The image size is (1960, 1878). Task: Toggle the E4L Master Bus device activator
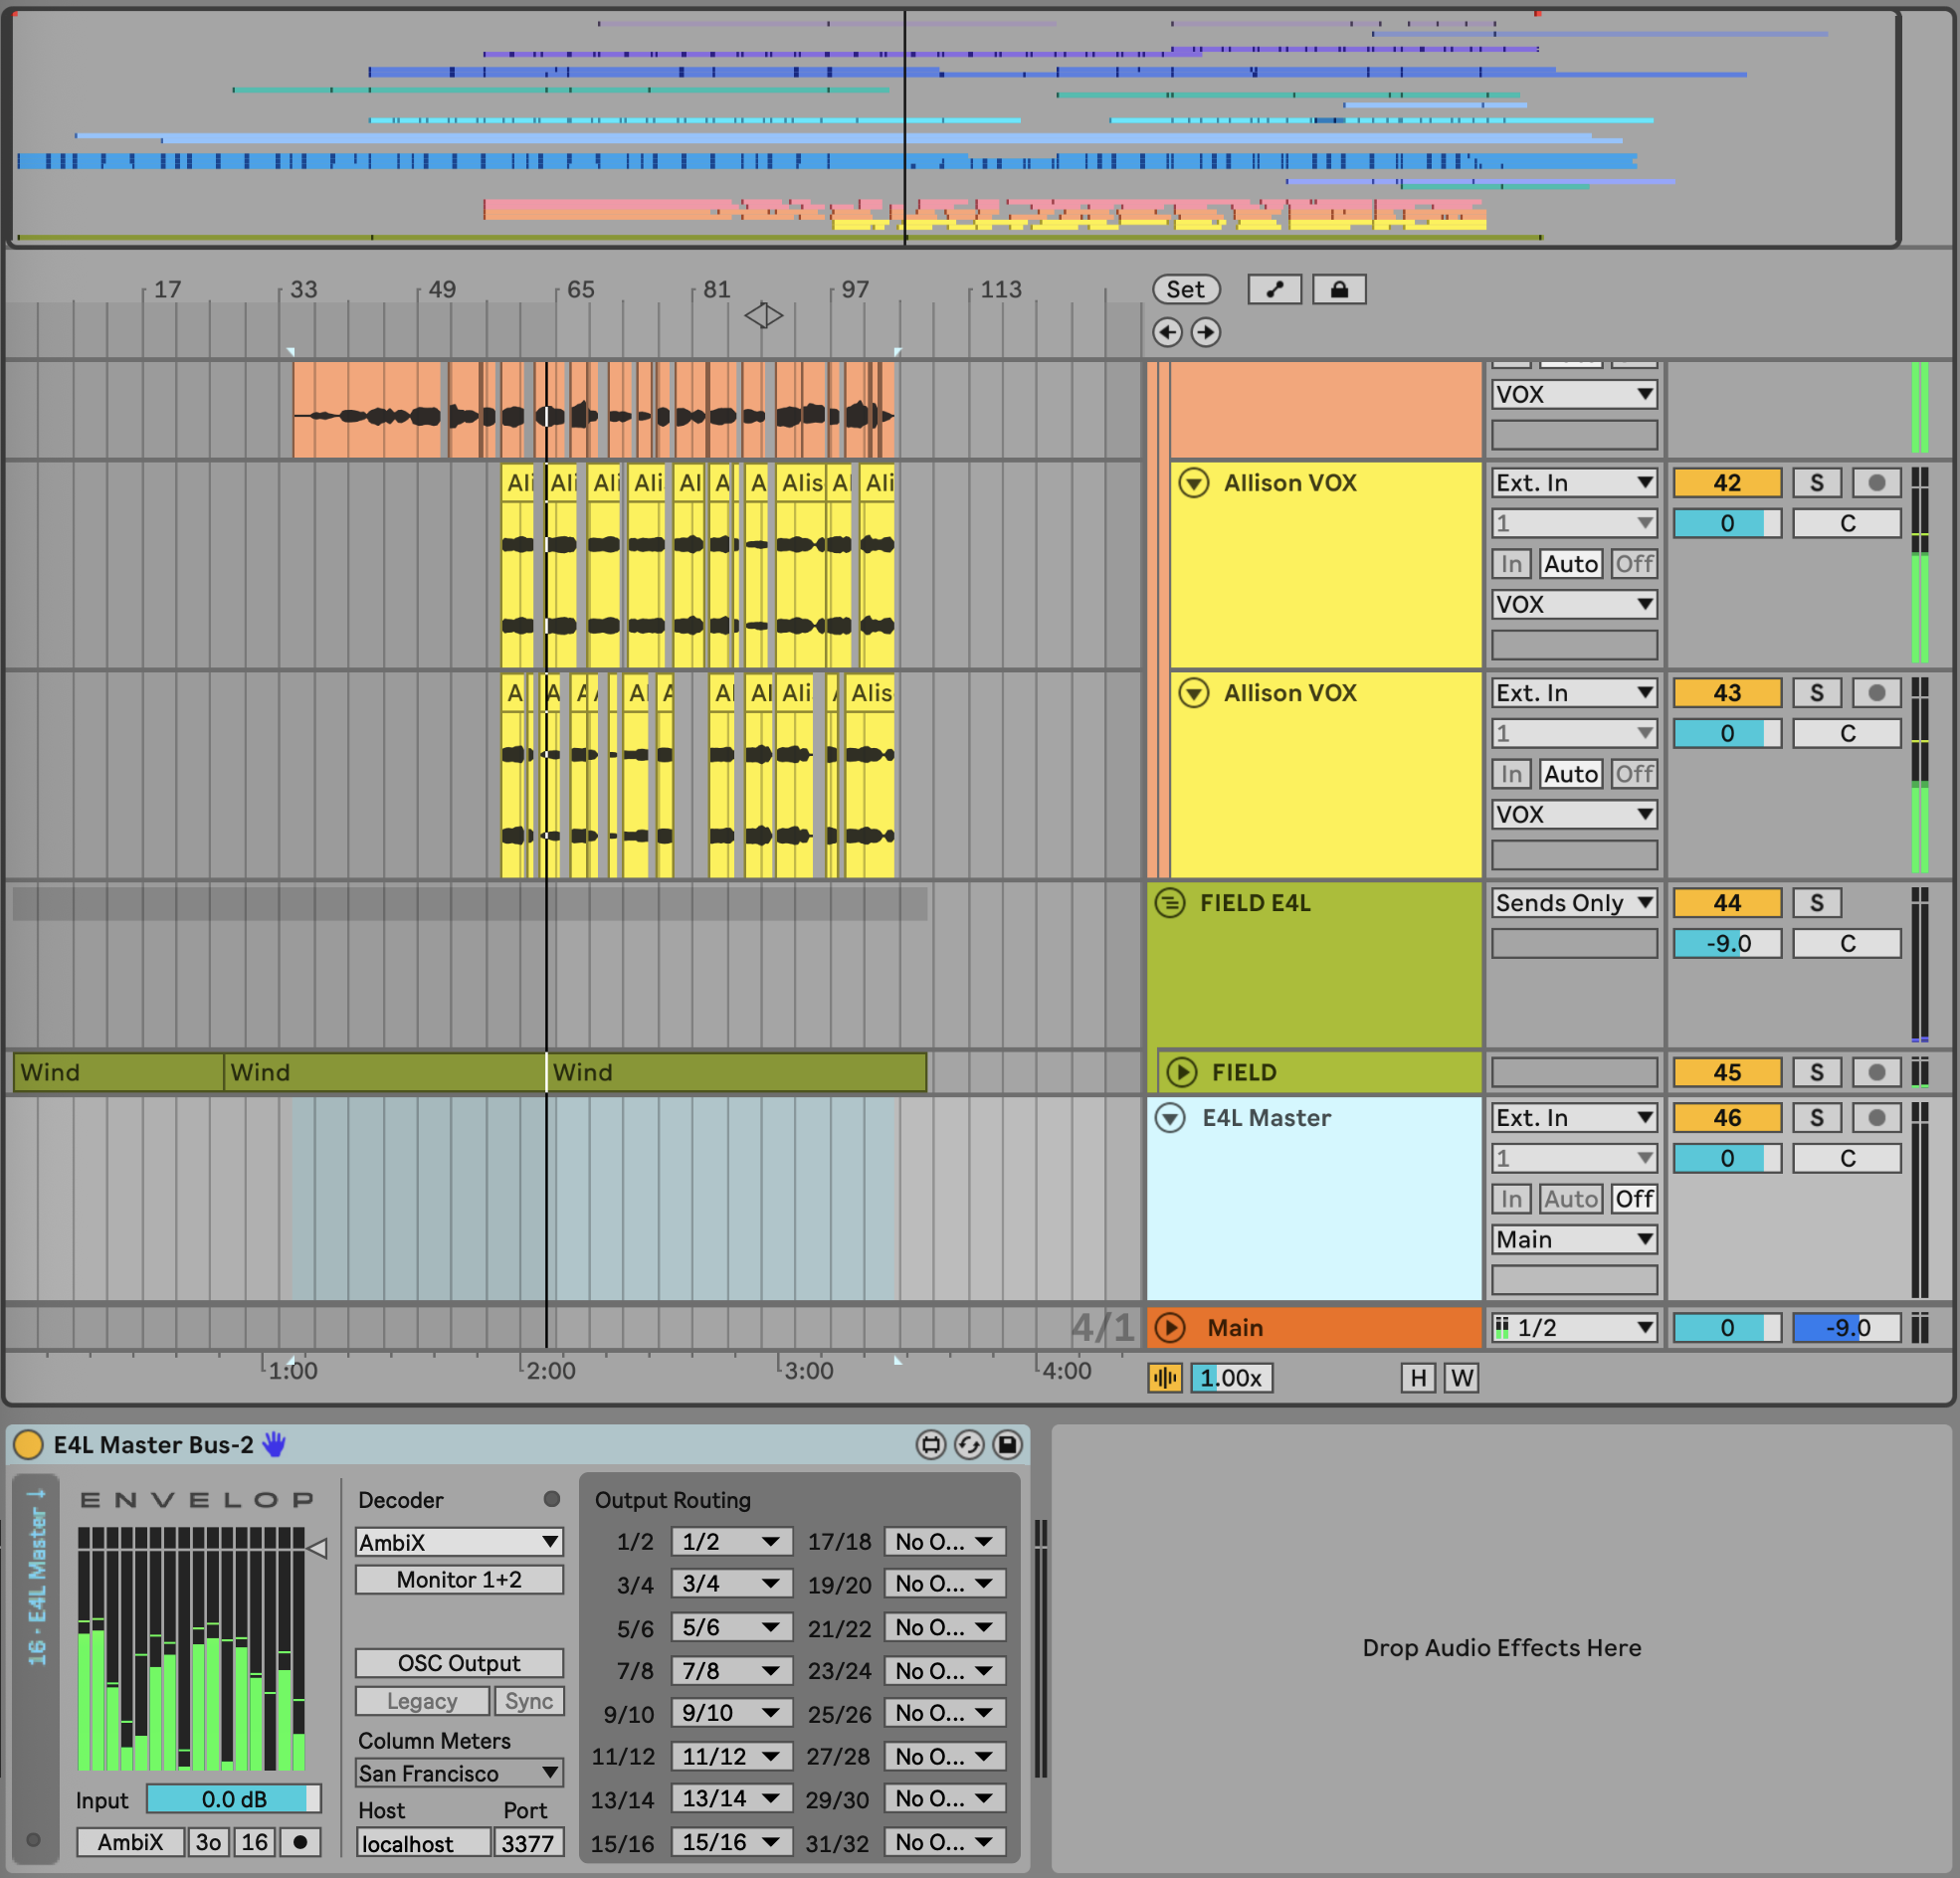tap(28, 1444)
